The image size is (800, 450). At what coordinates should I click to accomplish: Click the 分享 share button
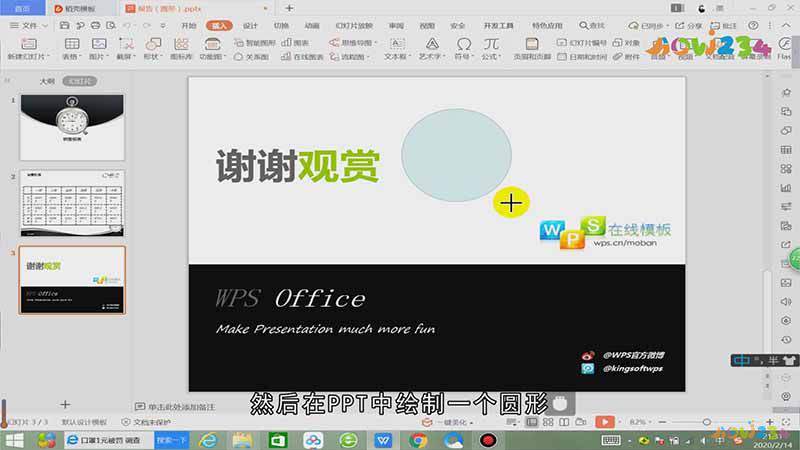tap(688, 25)
